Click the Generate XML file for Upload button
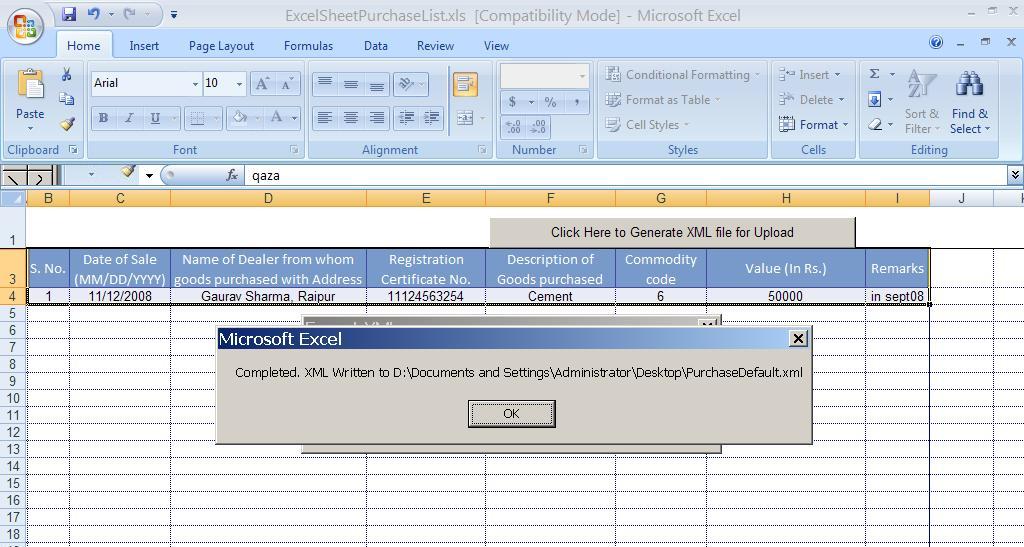This screenshot has width=1024, height=547. tap(672, 232)
